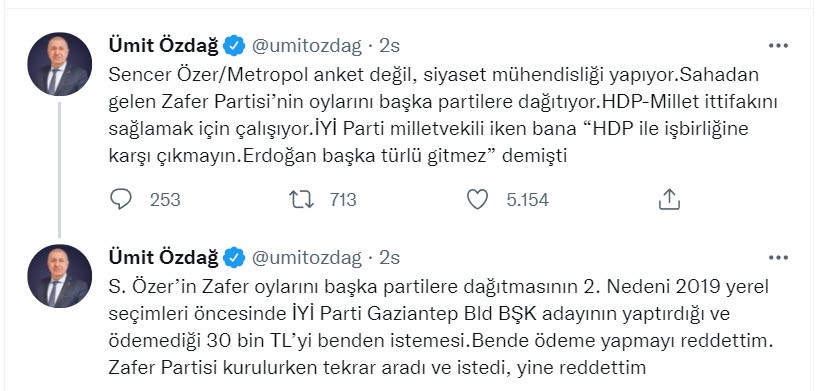Image resolution: width=835 pixels, height=391 pixels.
Task: Share the first tweet via share icon
Action: pyautogui.click(x=669, y=200)
